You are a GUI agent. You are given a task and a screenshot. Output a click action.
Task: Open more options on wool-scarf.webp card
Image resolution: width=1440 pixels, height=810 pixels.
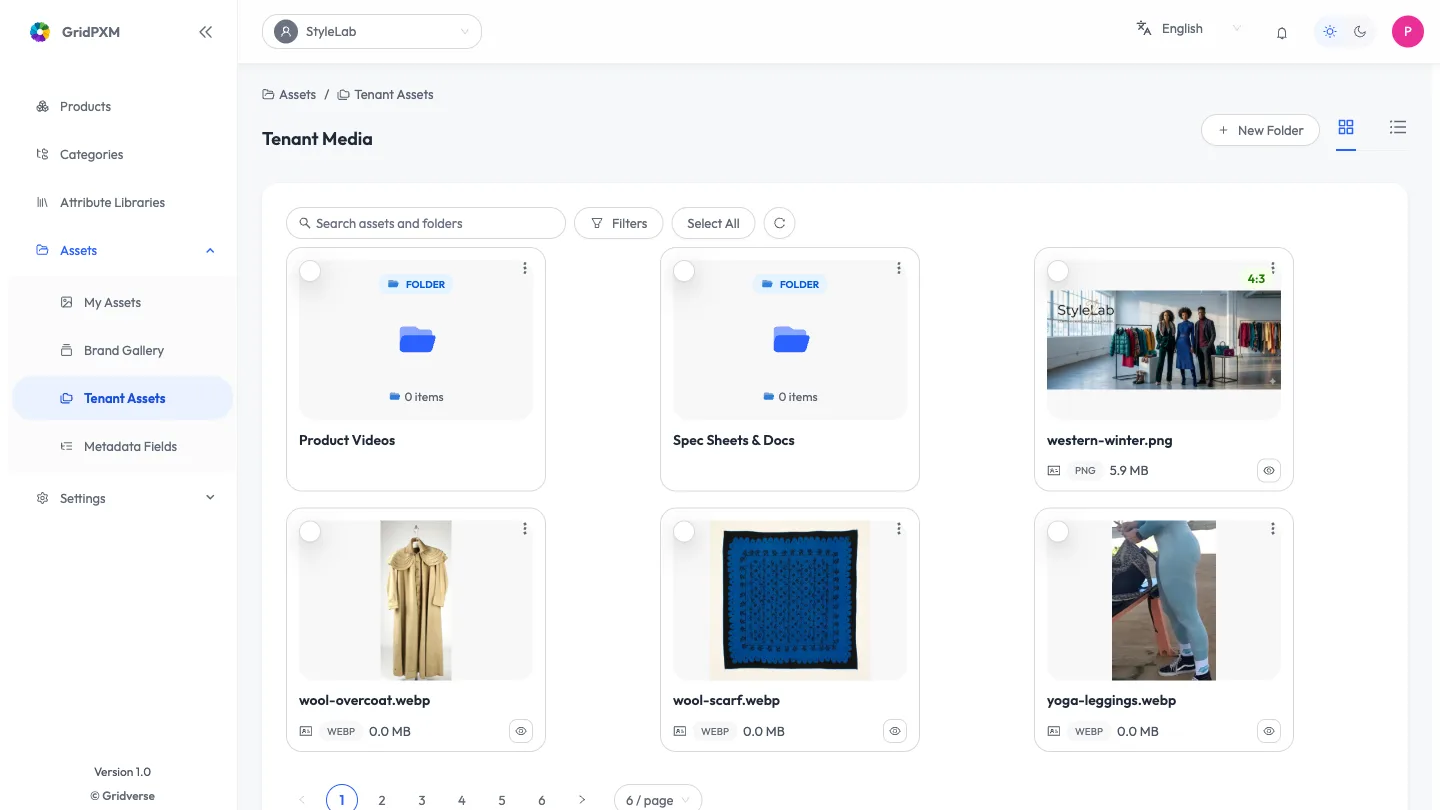(899, 529)
